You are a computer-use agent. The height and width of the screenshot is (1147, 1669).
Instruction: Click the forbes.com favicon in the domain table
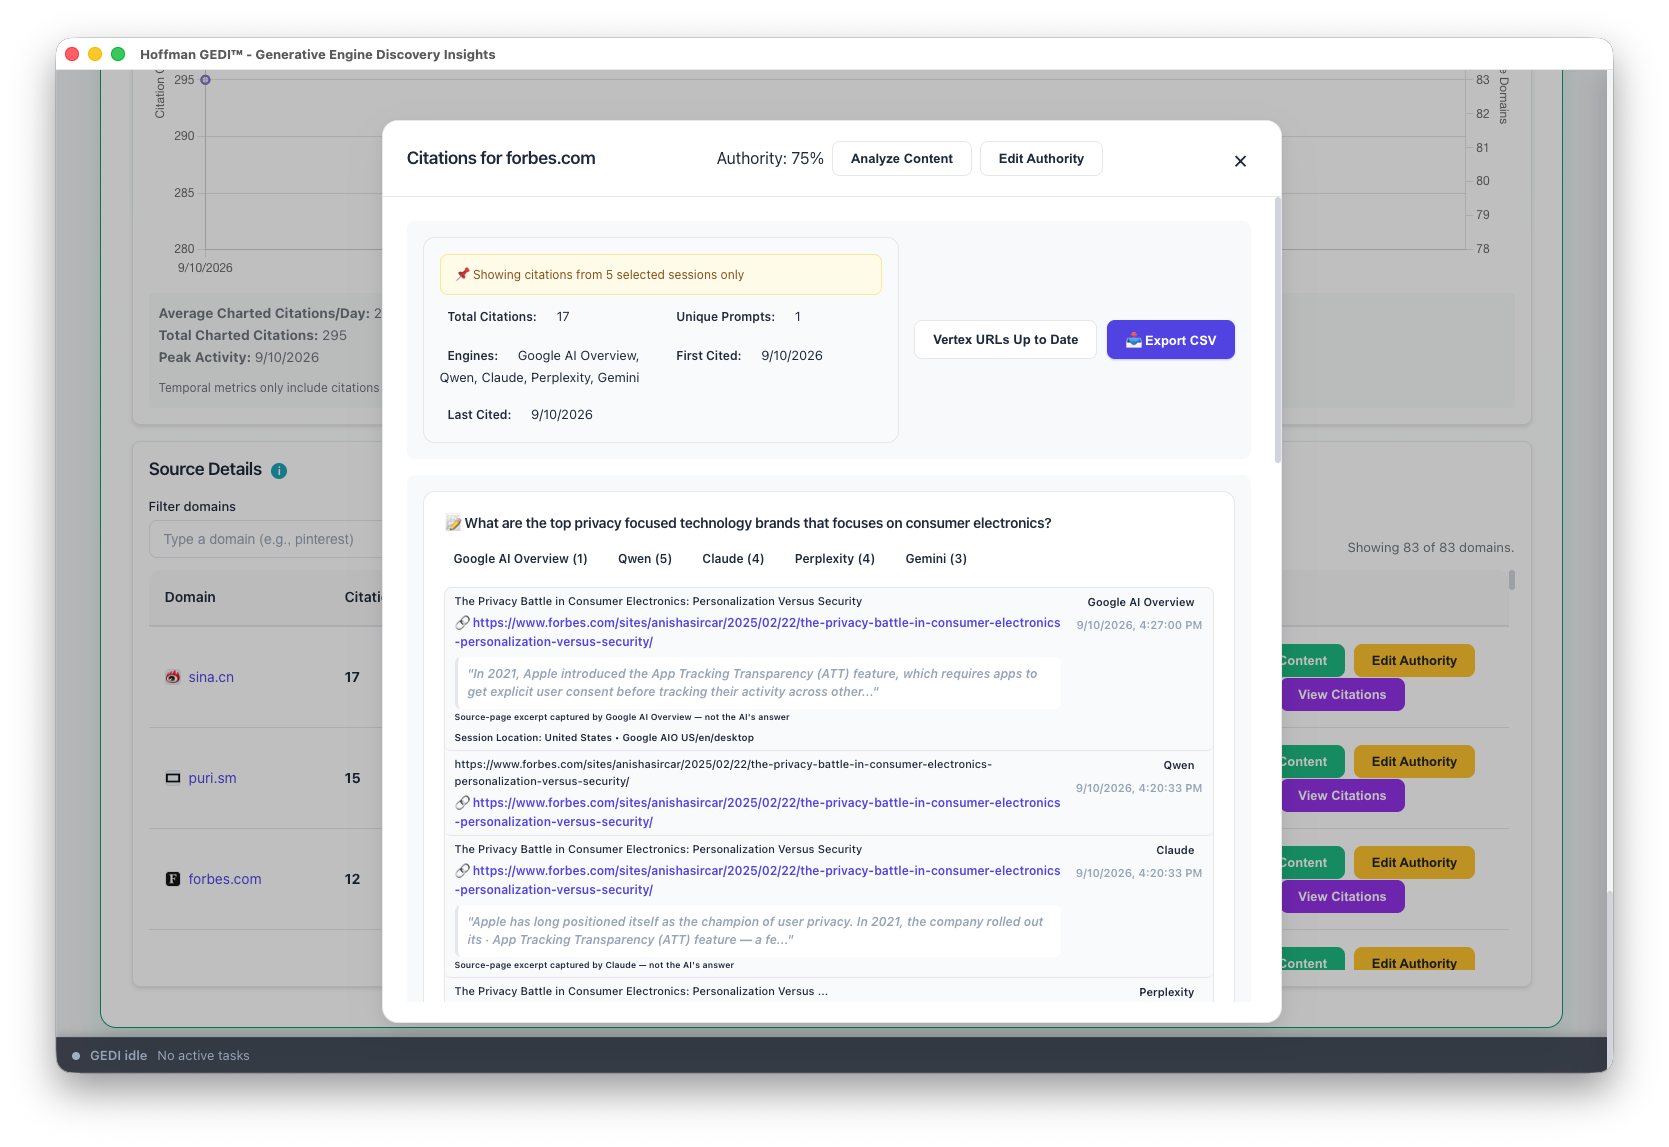[173, 879]
